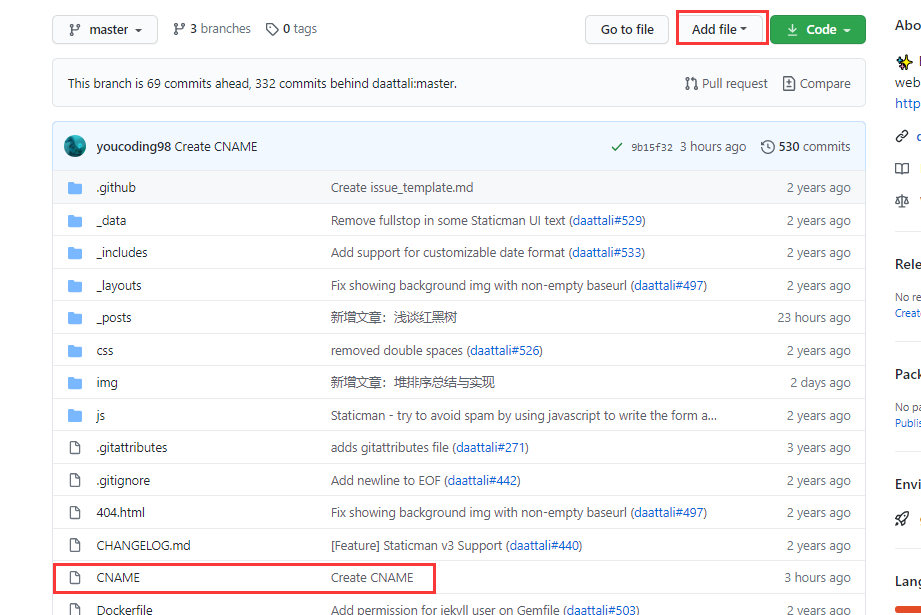This screenshot has height=615, width=921.
Task: Open the .github folder icon
Action: (x=75, y=188)
